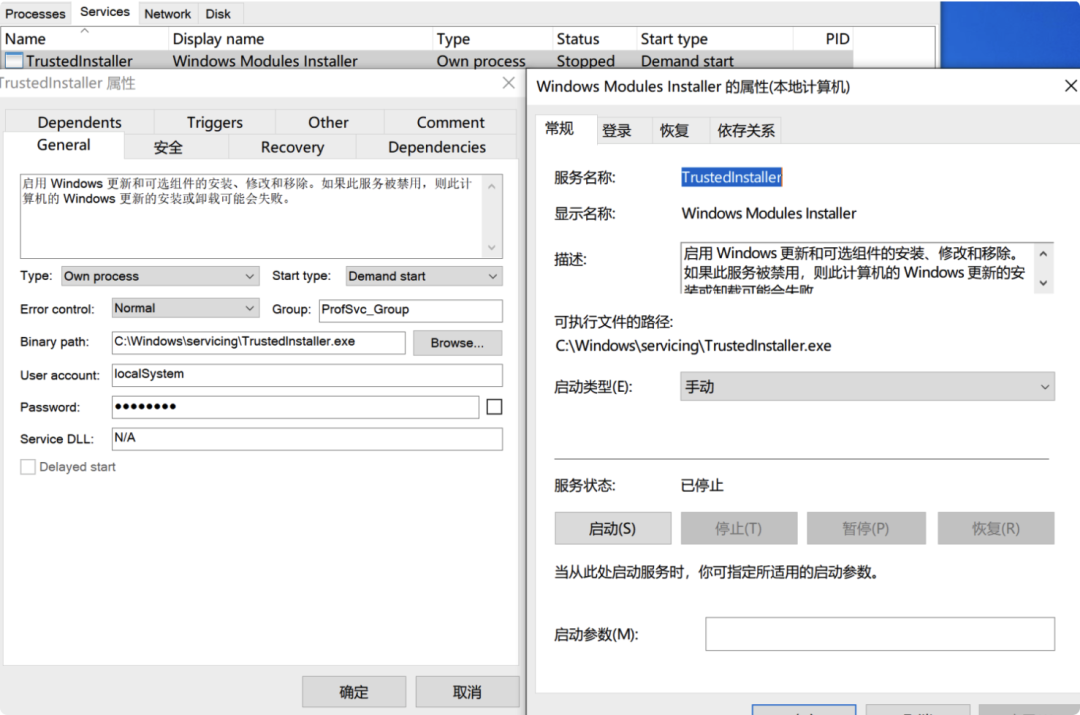Open the Error control dropdown
The height and width of the screenshot is (715, 1080).
click(185, 308)
